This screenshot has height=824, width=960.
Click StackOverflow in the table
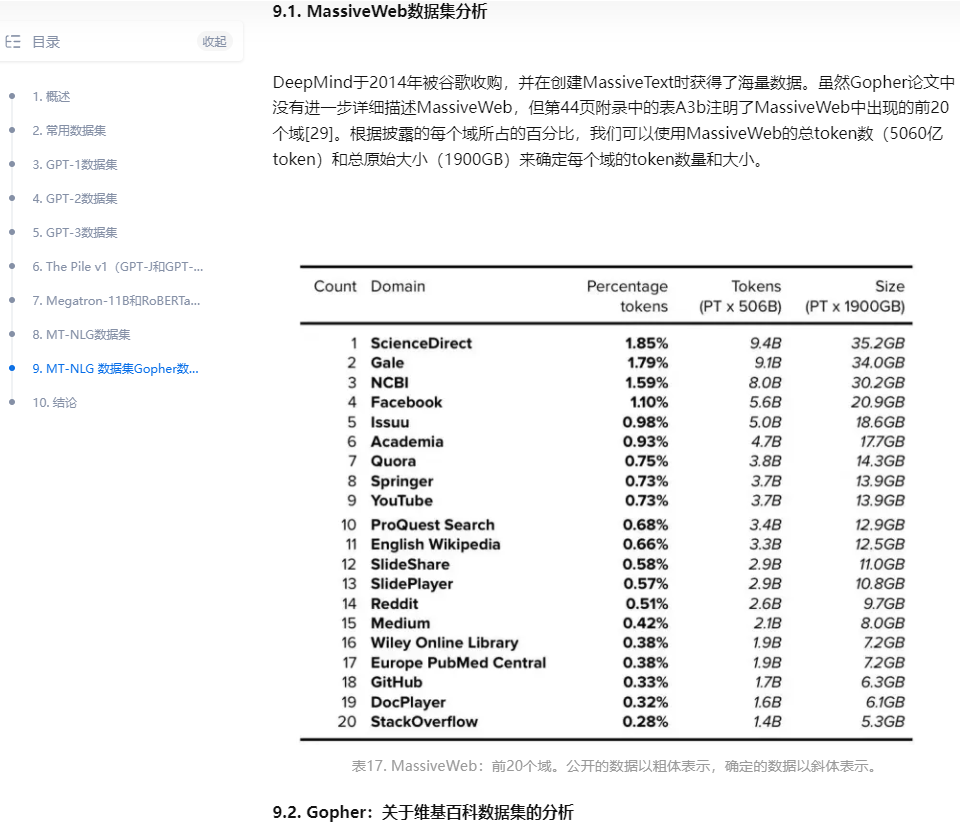pos(424,721)
